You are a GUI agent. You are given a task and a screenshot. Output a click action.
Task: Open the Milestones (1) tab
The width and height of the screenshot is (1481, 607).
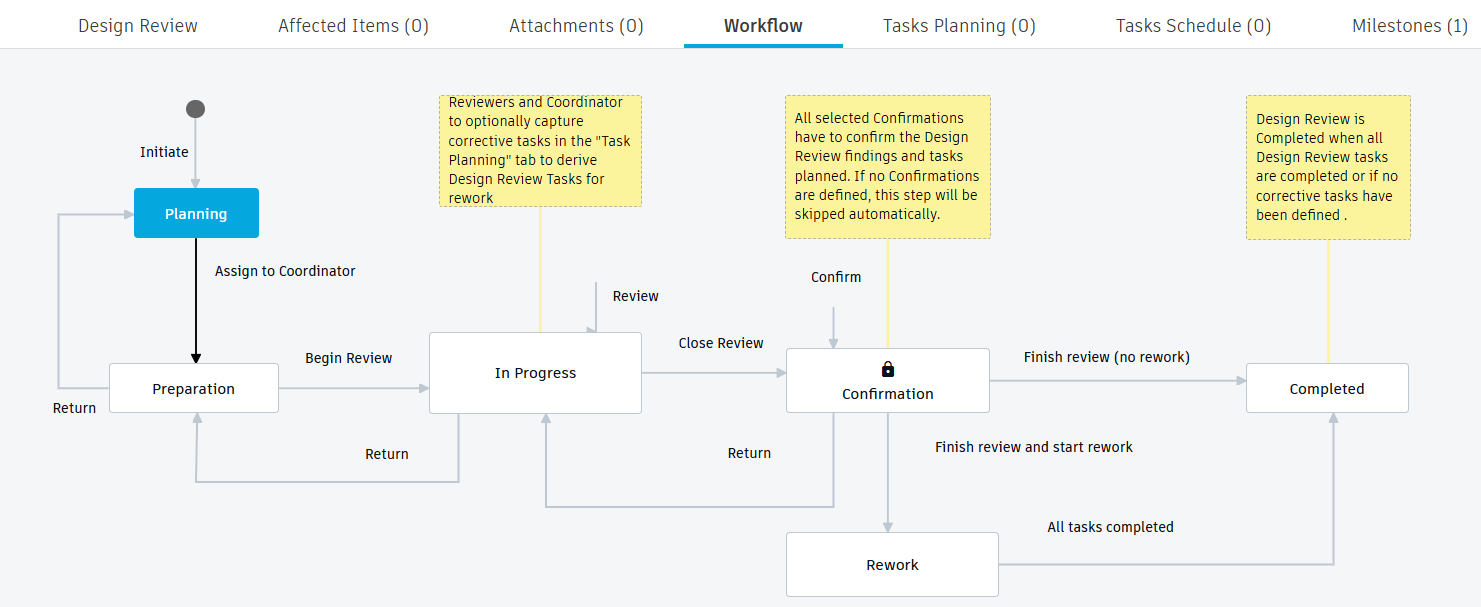[1409, 25]
